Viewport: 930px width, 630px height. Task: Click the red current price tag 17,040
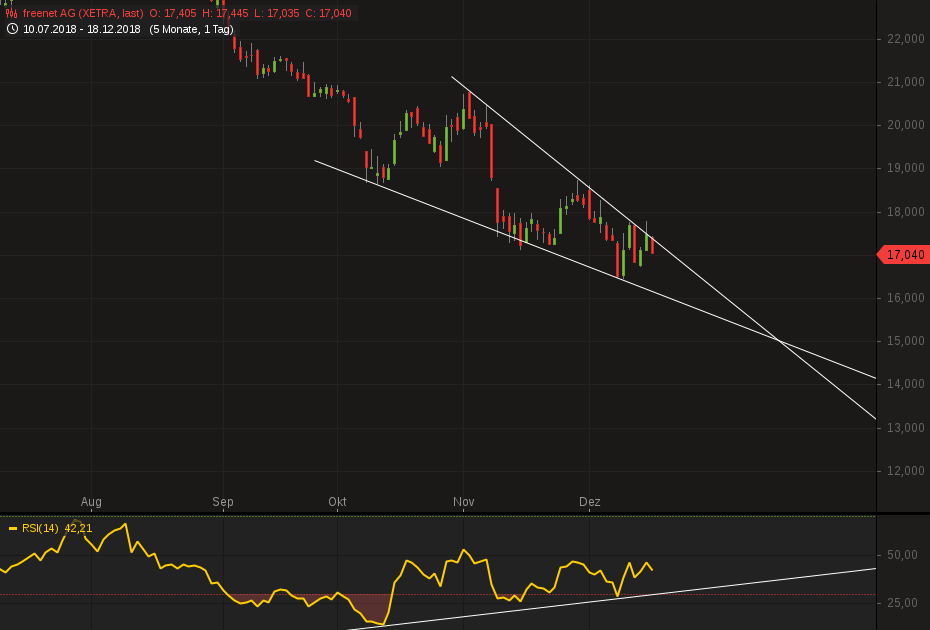pos(902,254)
